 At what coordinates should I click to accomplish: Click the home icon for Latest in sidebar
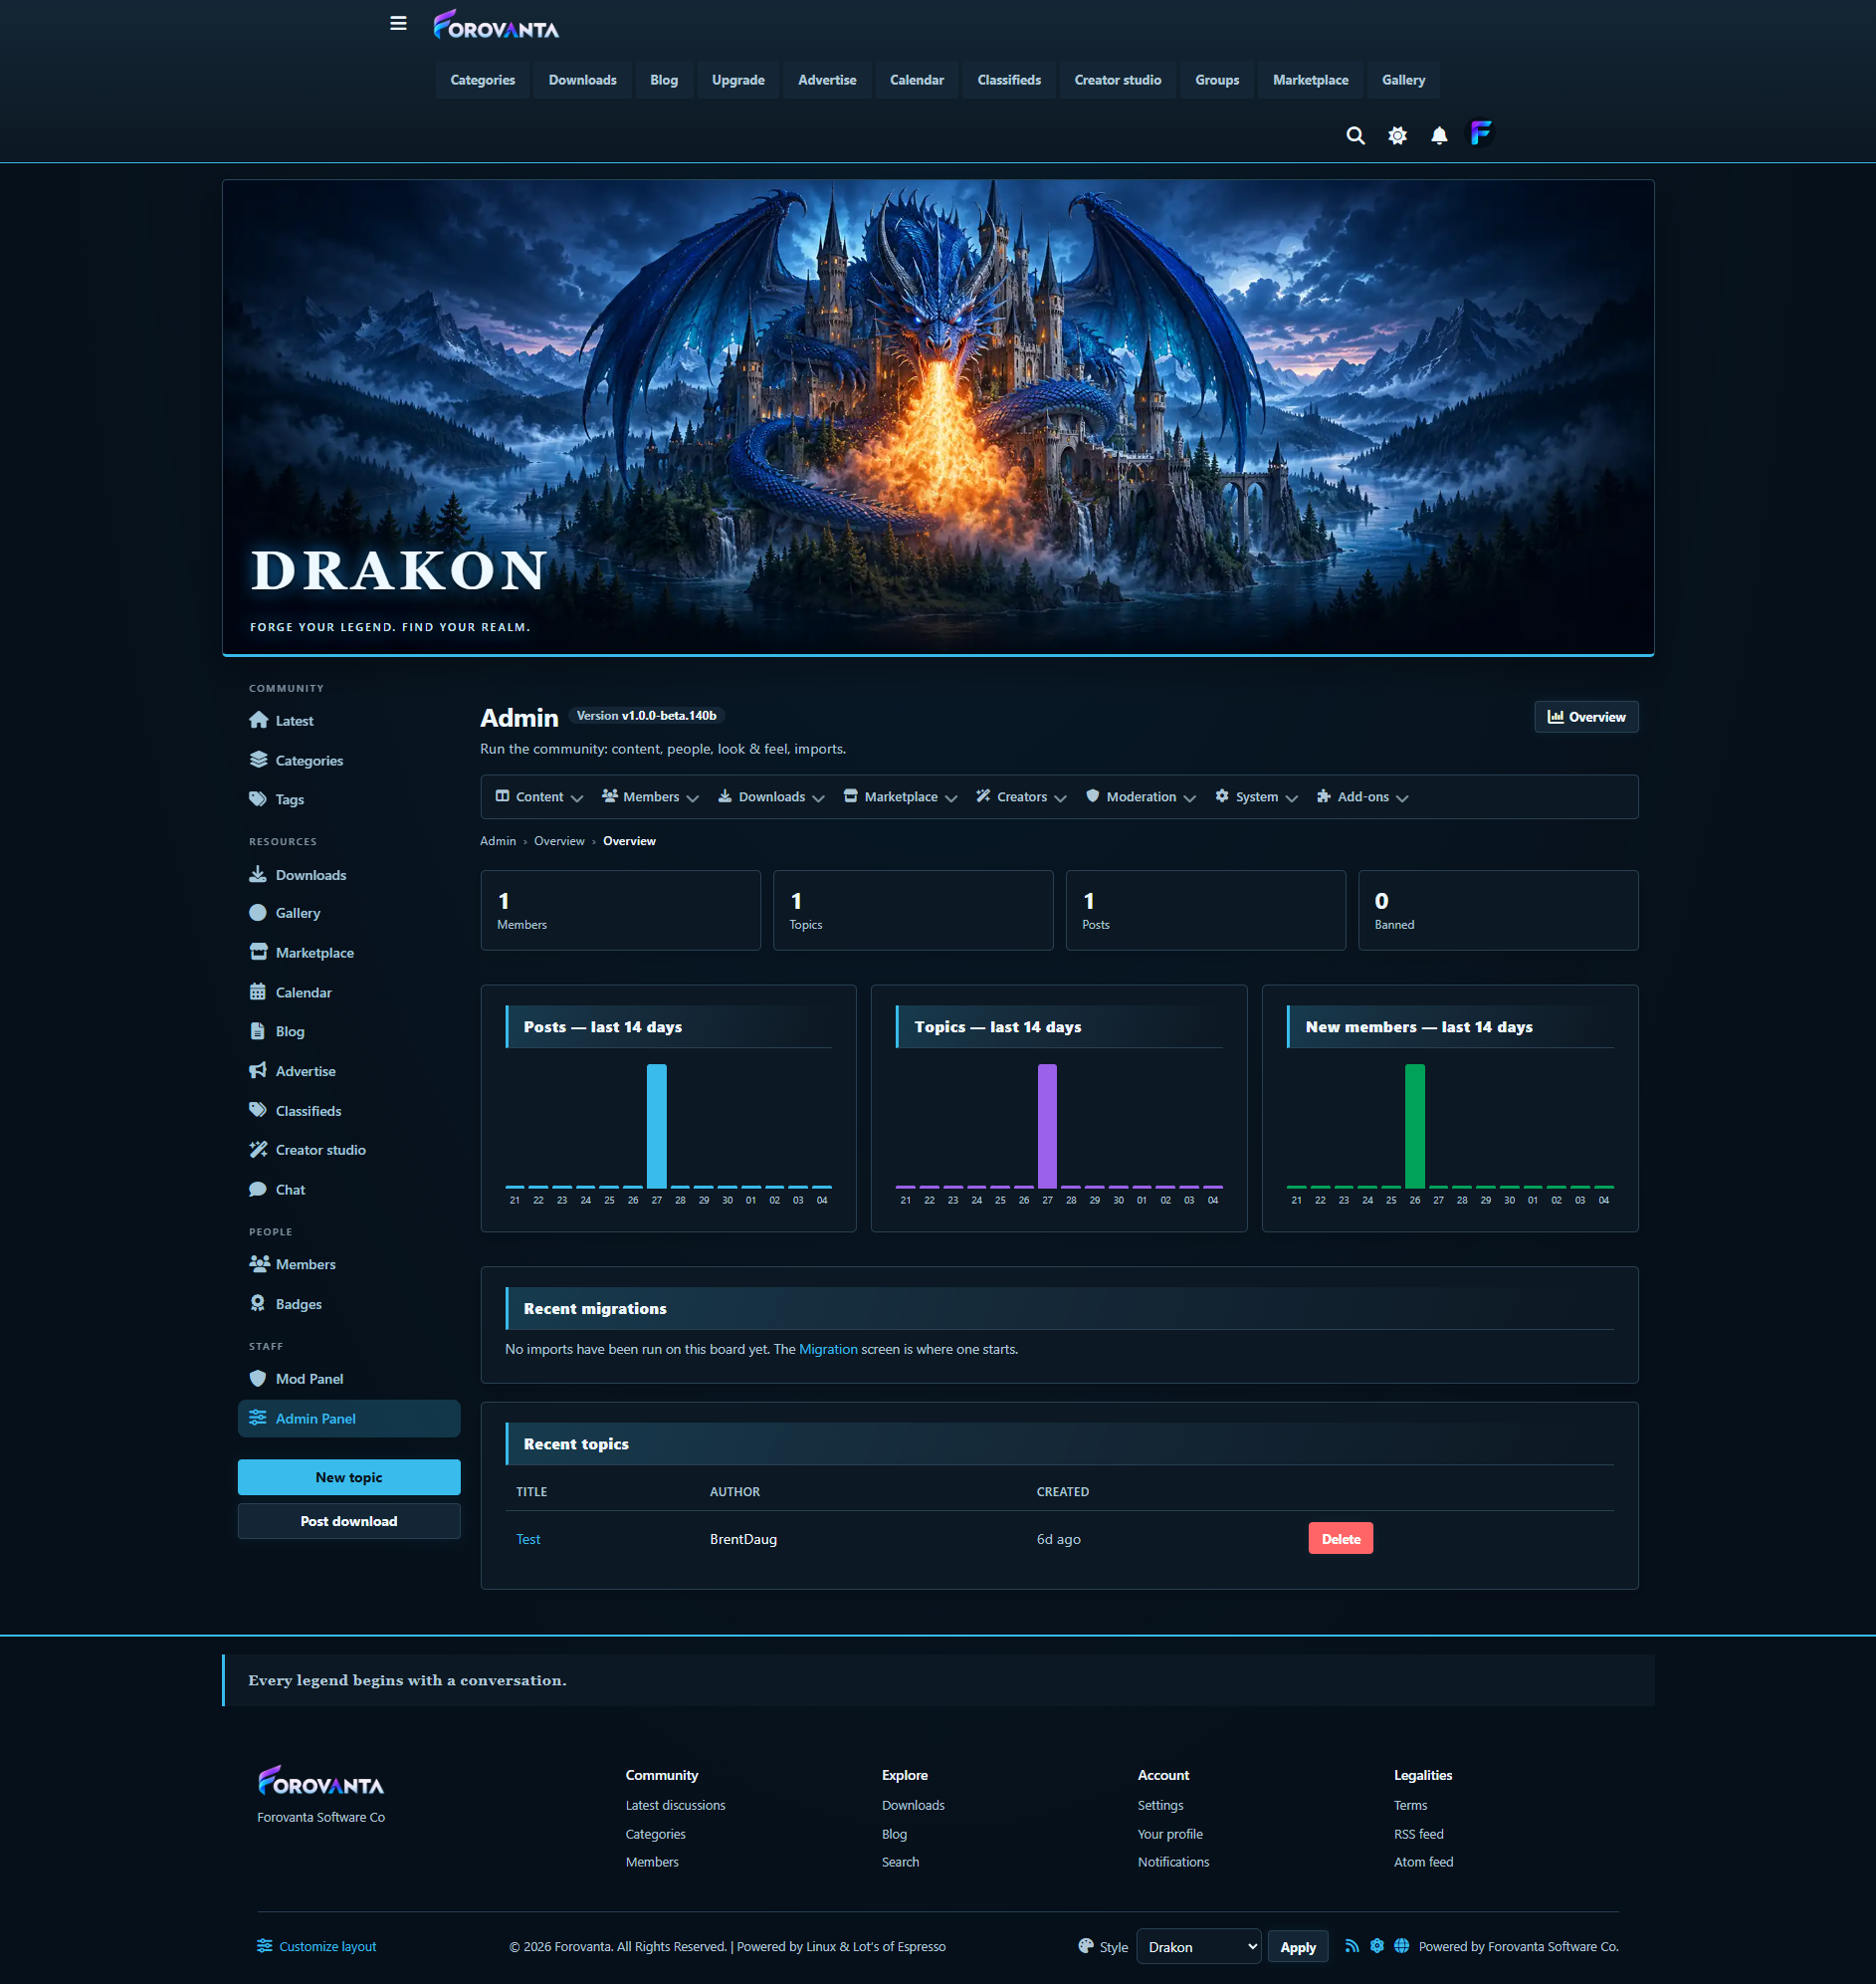tap(258, 720)
